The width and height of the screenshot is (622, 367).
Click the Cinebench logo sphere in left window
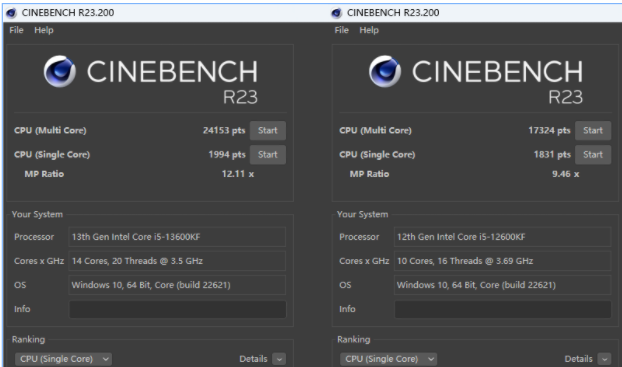click(60, 71)
